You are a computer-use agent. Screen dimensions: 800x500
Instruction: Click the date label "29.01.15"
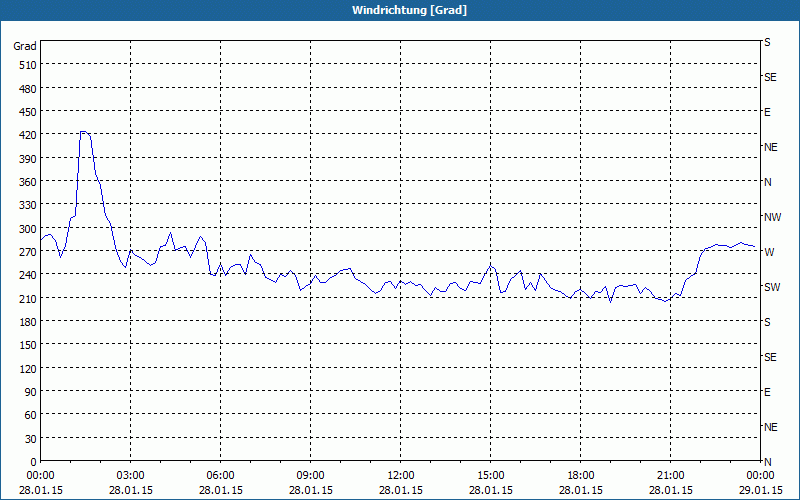coord(761,490)
